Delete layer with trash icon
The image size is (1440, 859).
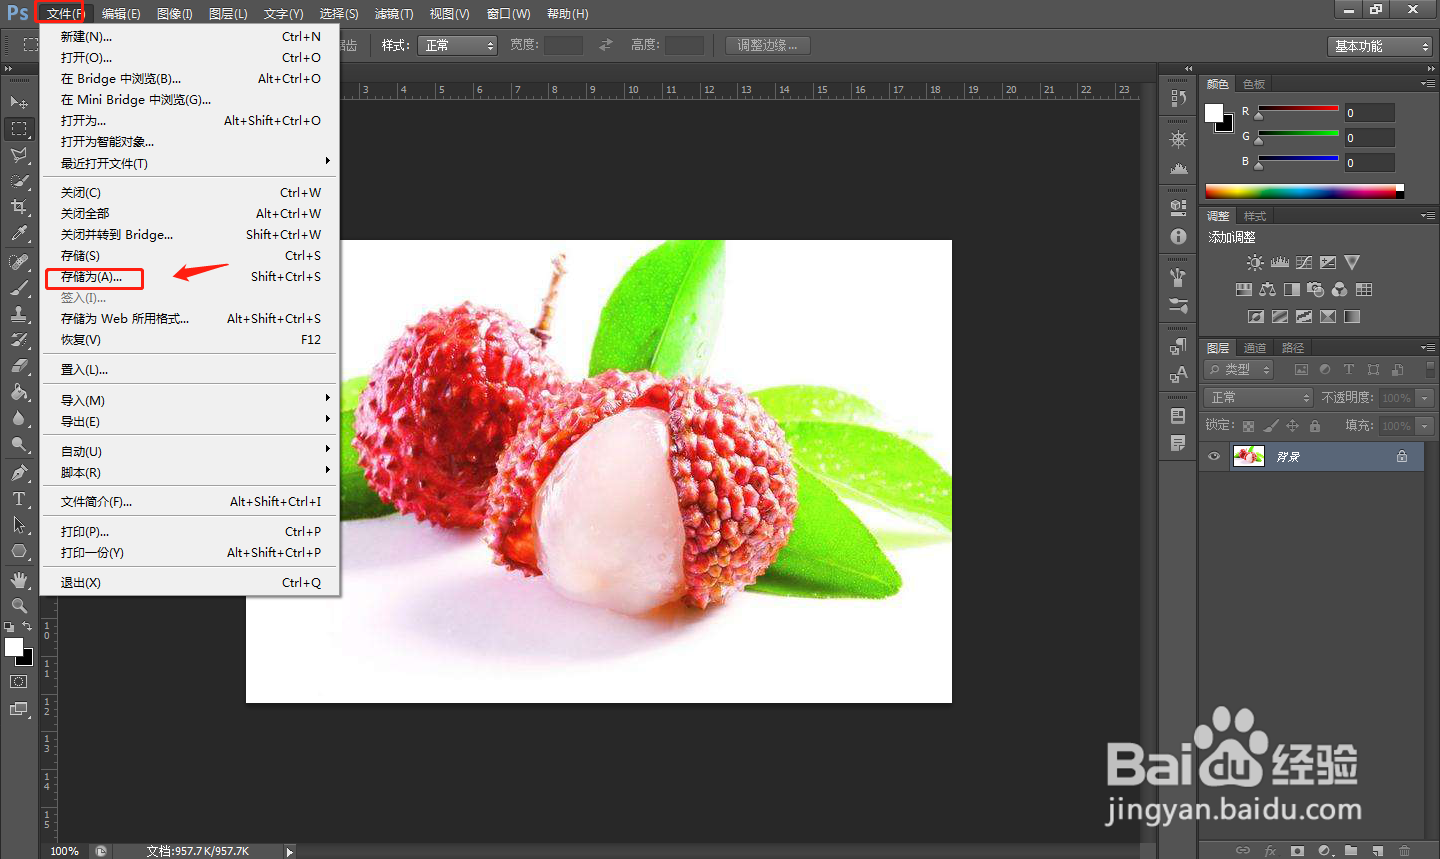pos(1405,851)
